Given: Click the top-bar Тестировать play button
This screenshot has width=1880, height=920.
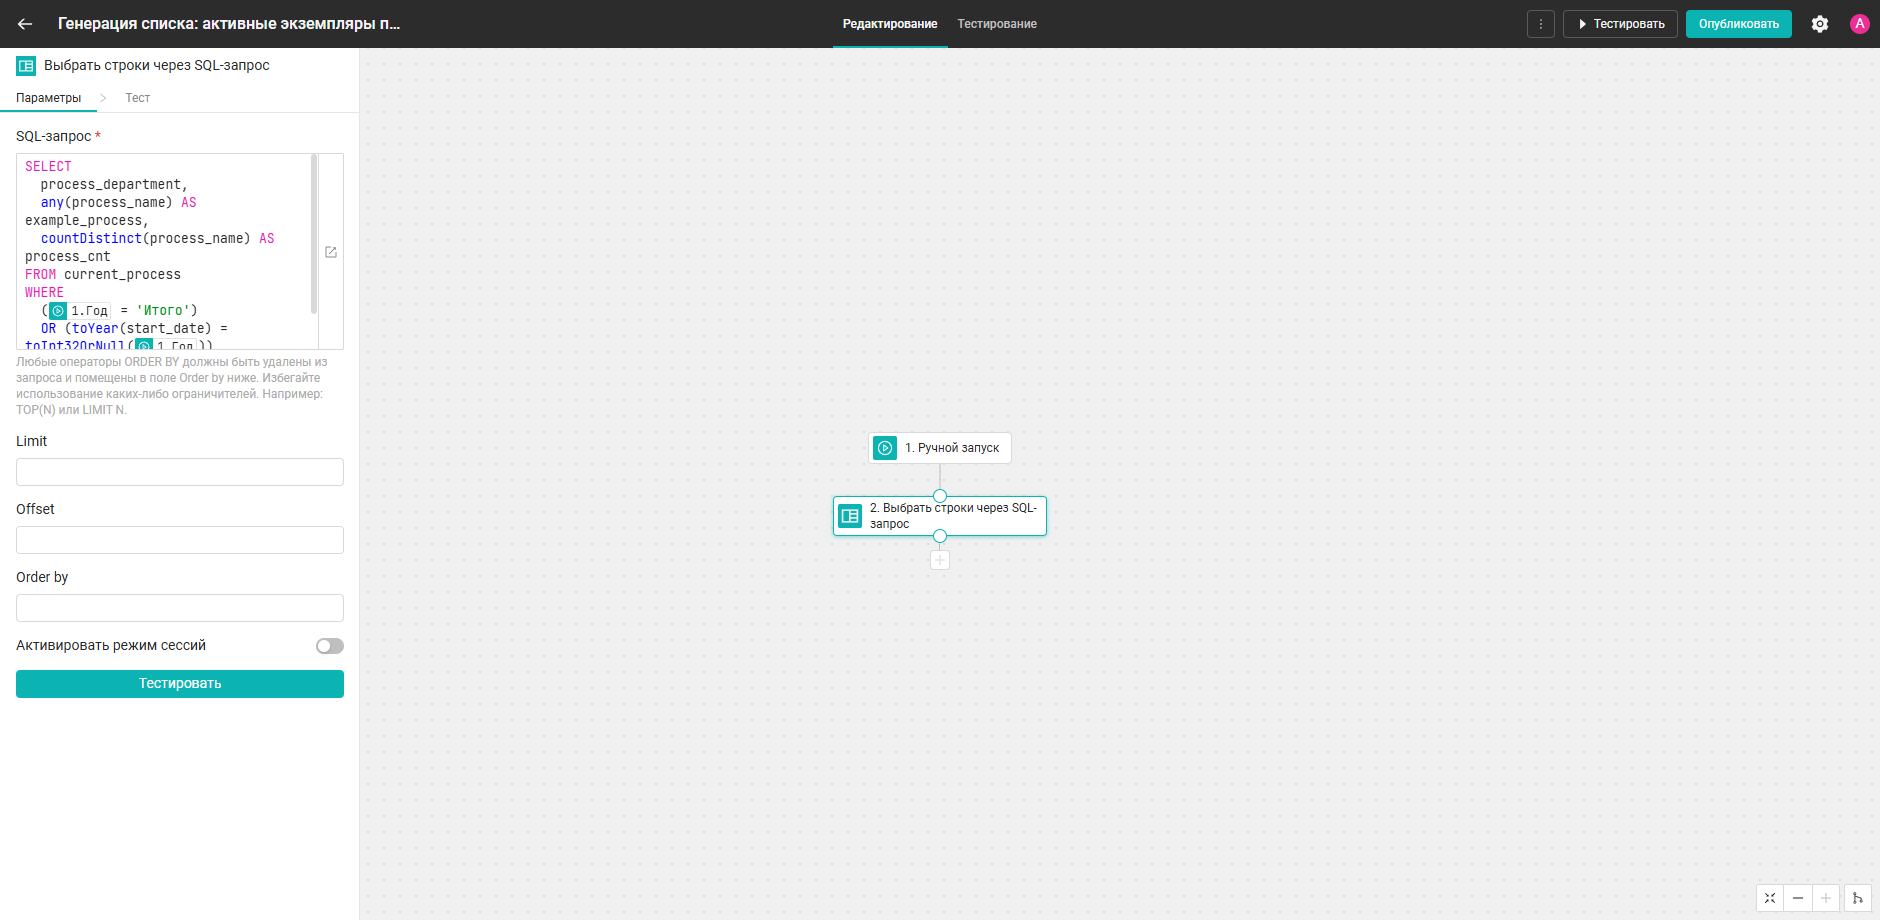Looking at the screenshot, I should pyautogui.click(x=1621, y=24).
